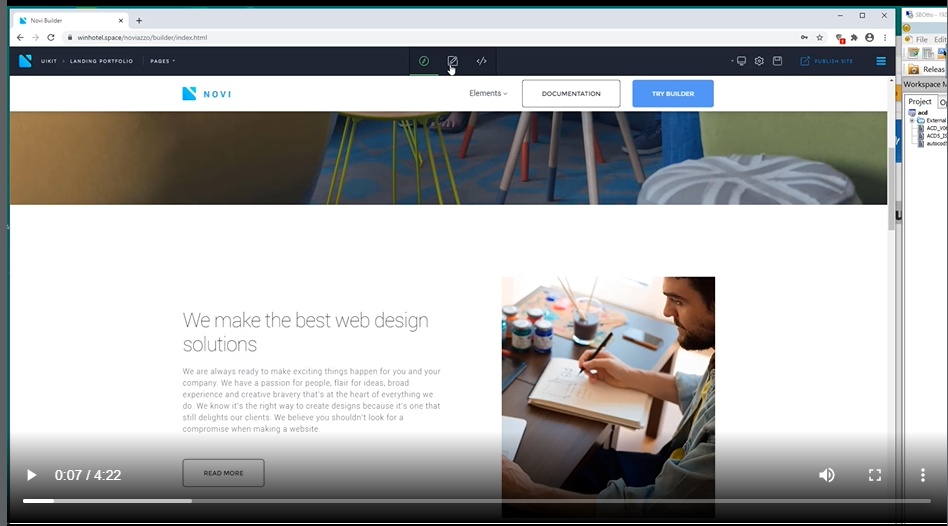Click the extension icon with red badge
Image resolution: width=948 pixels, height=526 pixels.
coord(840,38)
